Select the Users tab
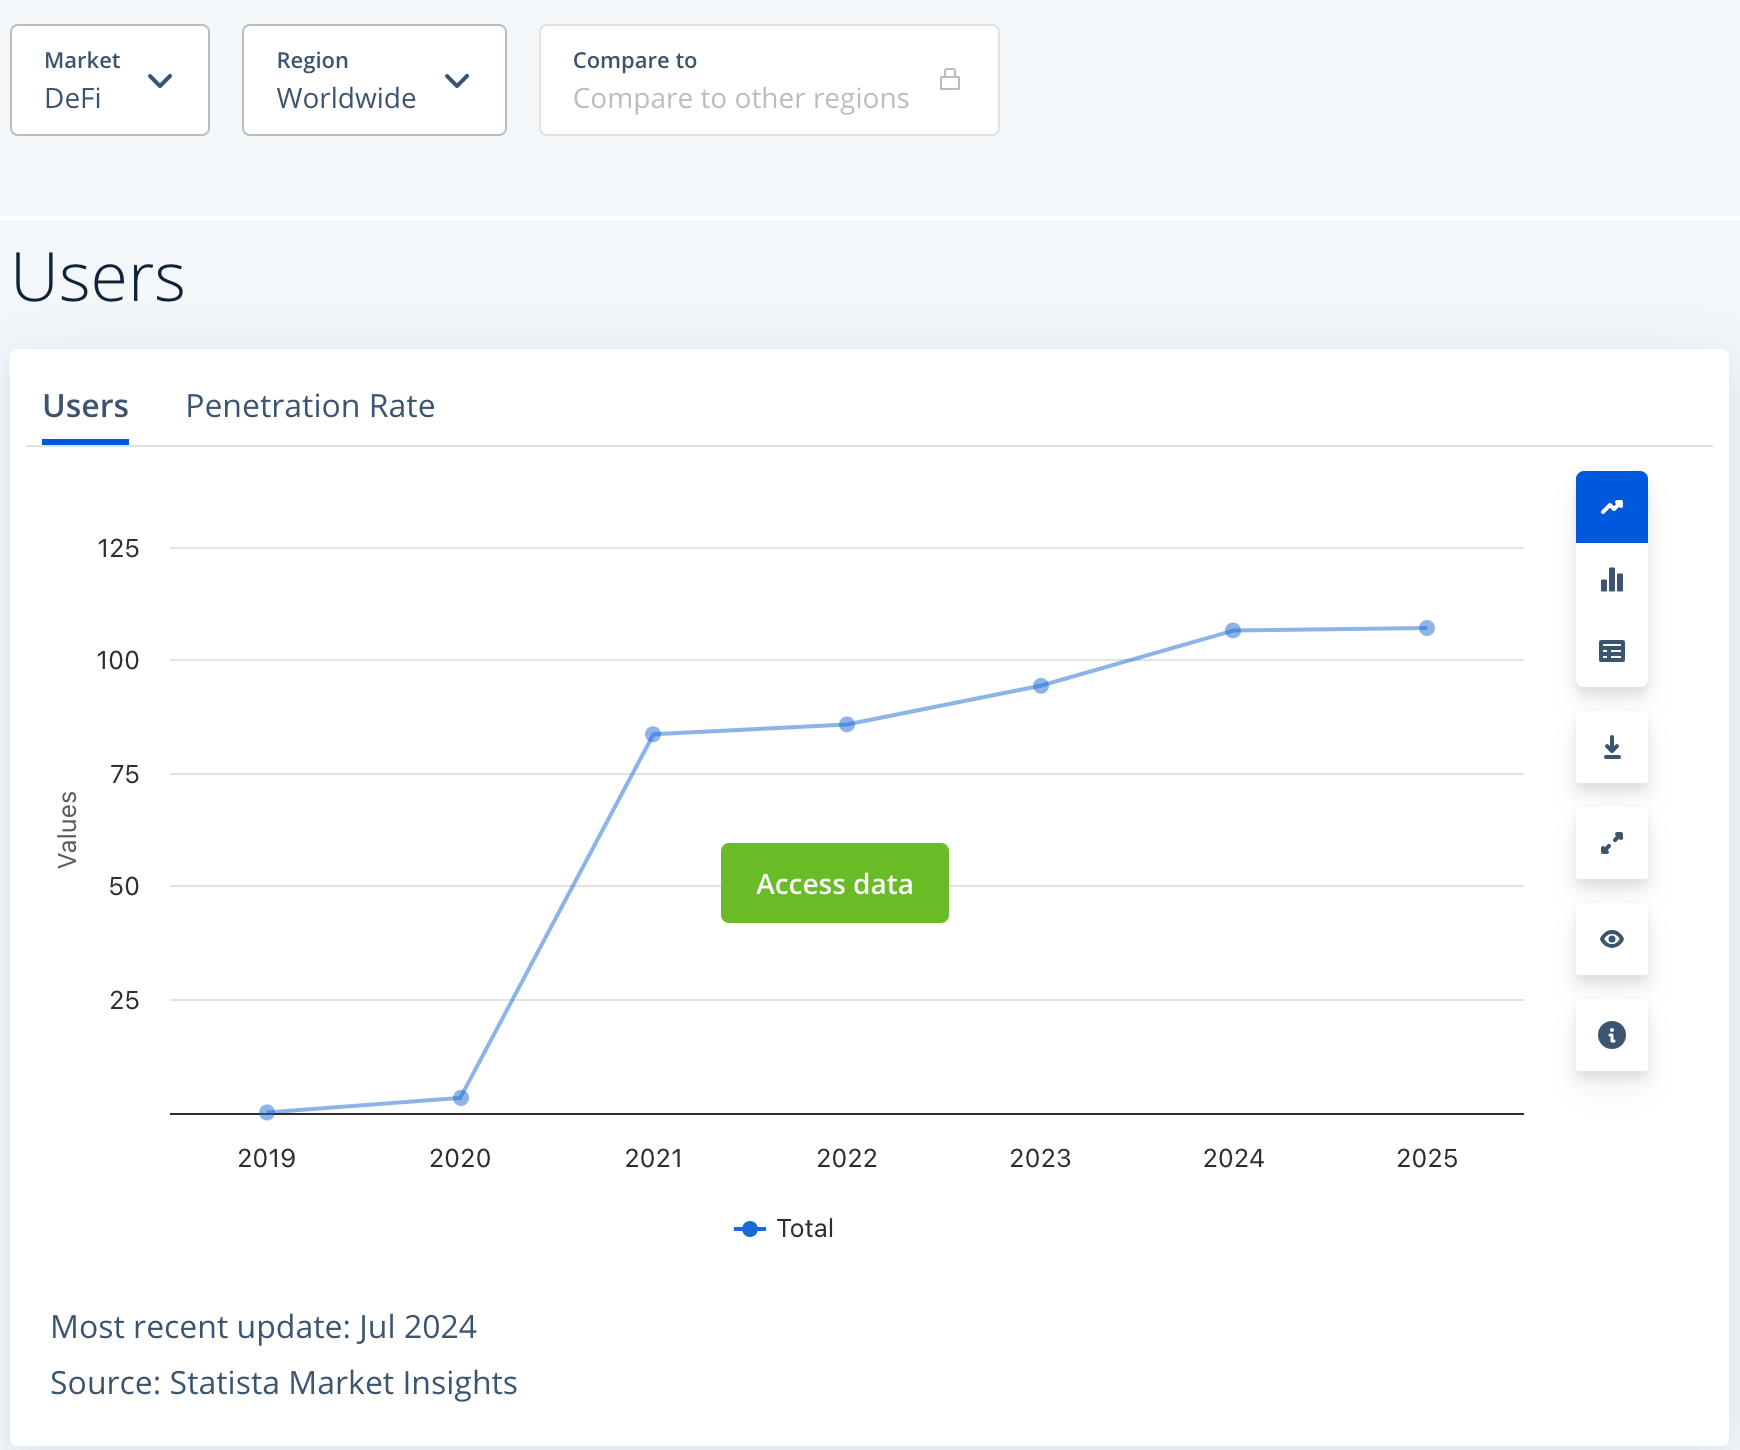1740x1450 pixels. [86, 406]
